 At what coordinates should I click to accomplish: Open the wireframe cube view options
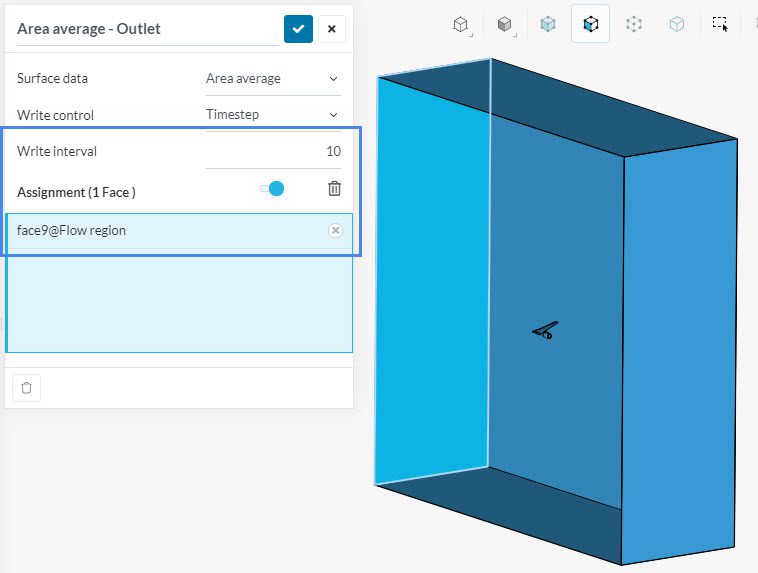(461, 24)
